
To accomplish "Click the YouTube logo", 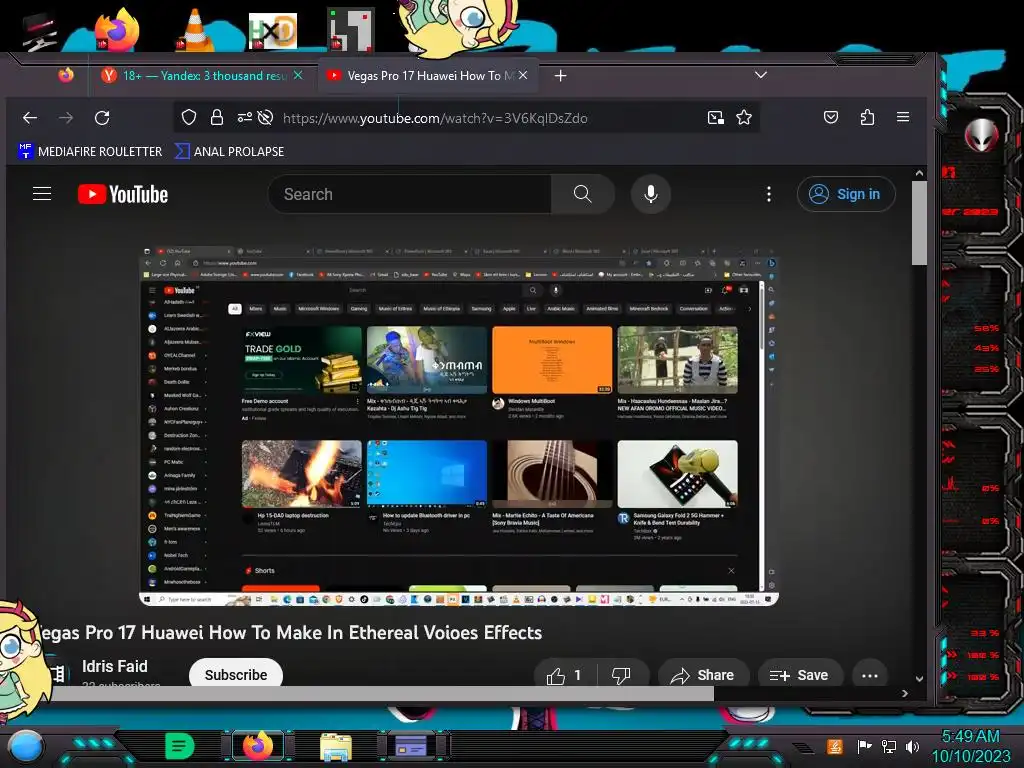I will point(123,194).
